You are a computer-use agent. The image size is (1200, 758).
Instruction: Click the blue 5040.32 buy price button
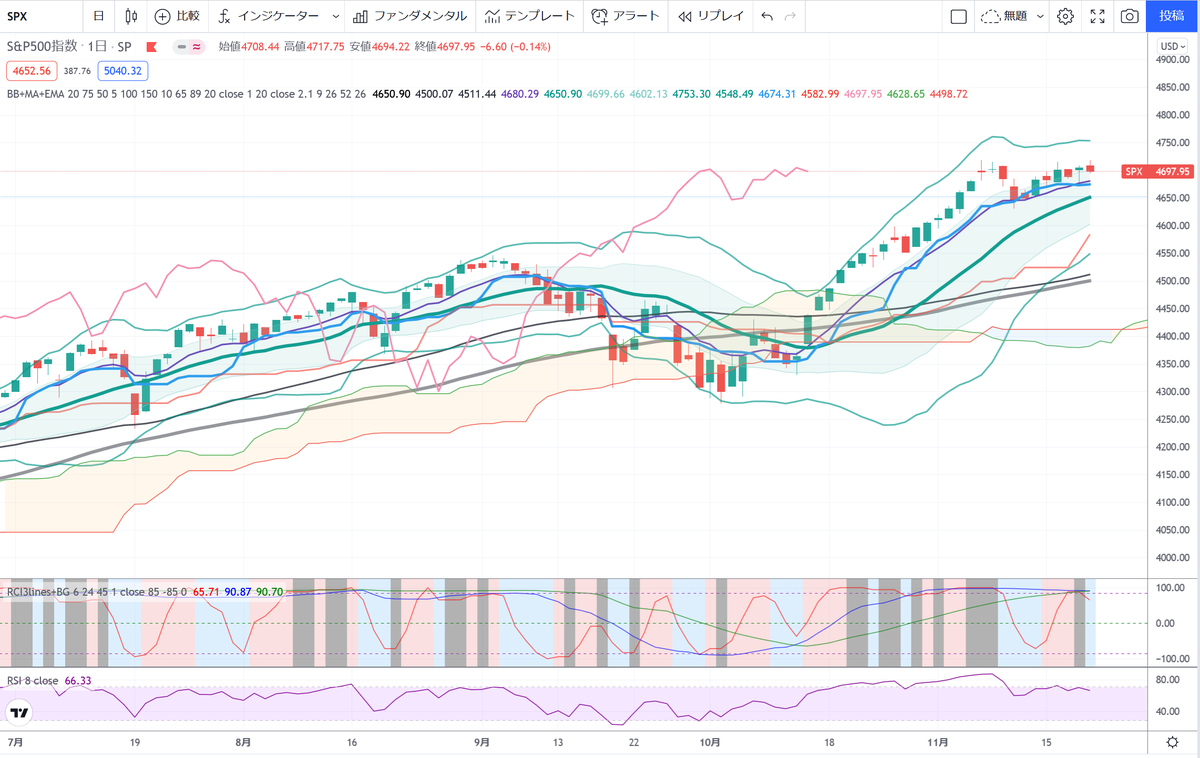[123, 71]
